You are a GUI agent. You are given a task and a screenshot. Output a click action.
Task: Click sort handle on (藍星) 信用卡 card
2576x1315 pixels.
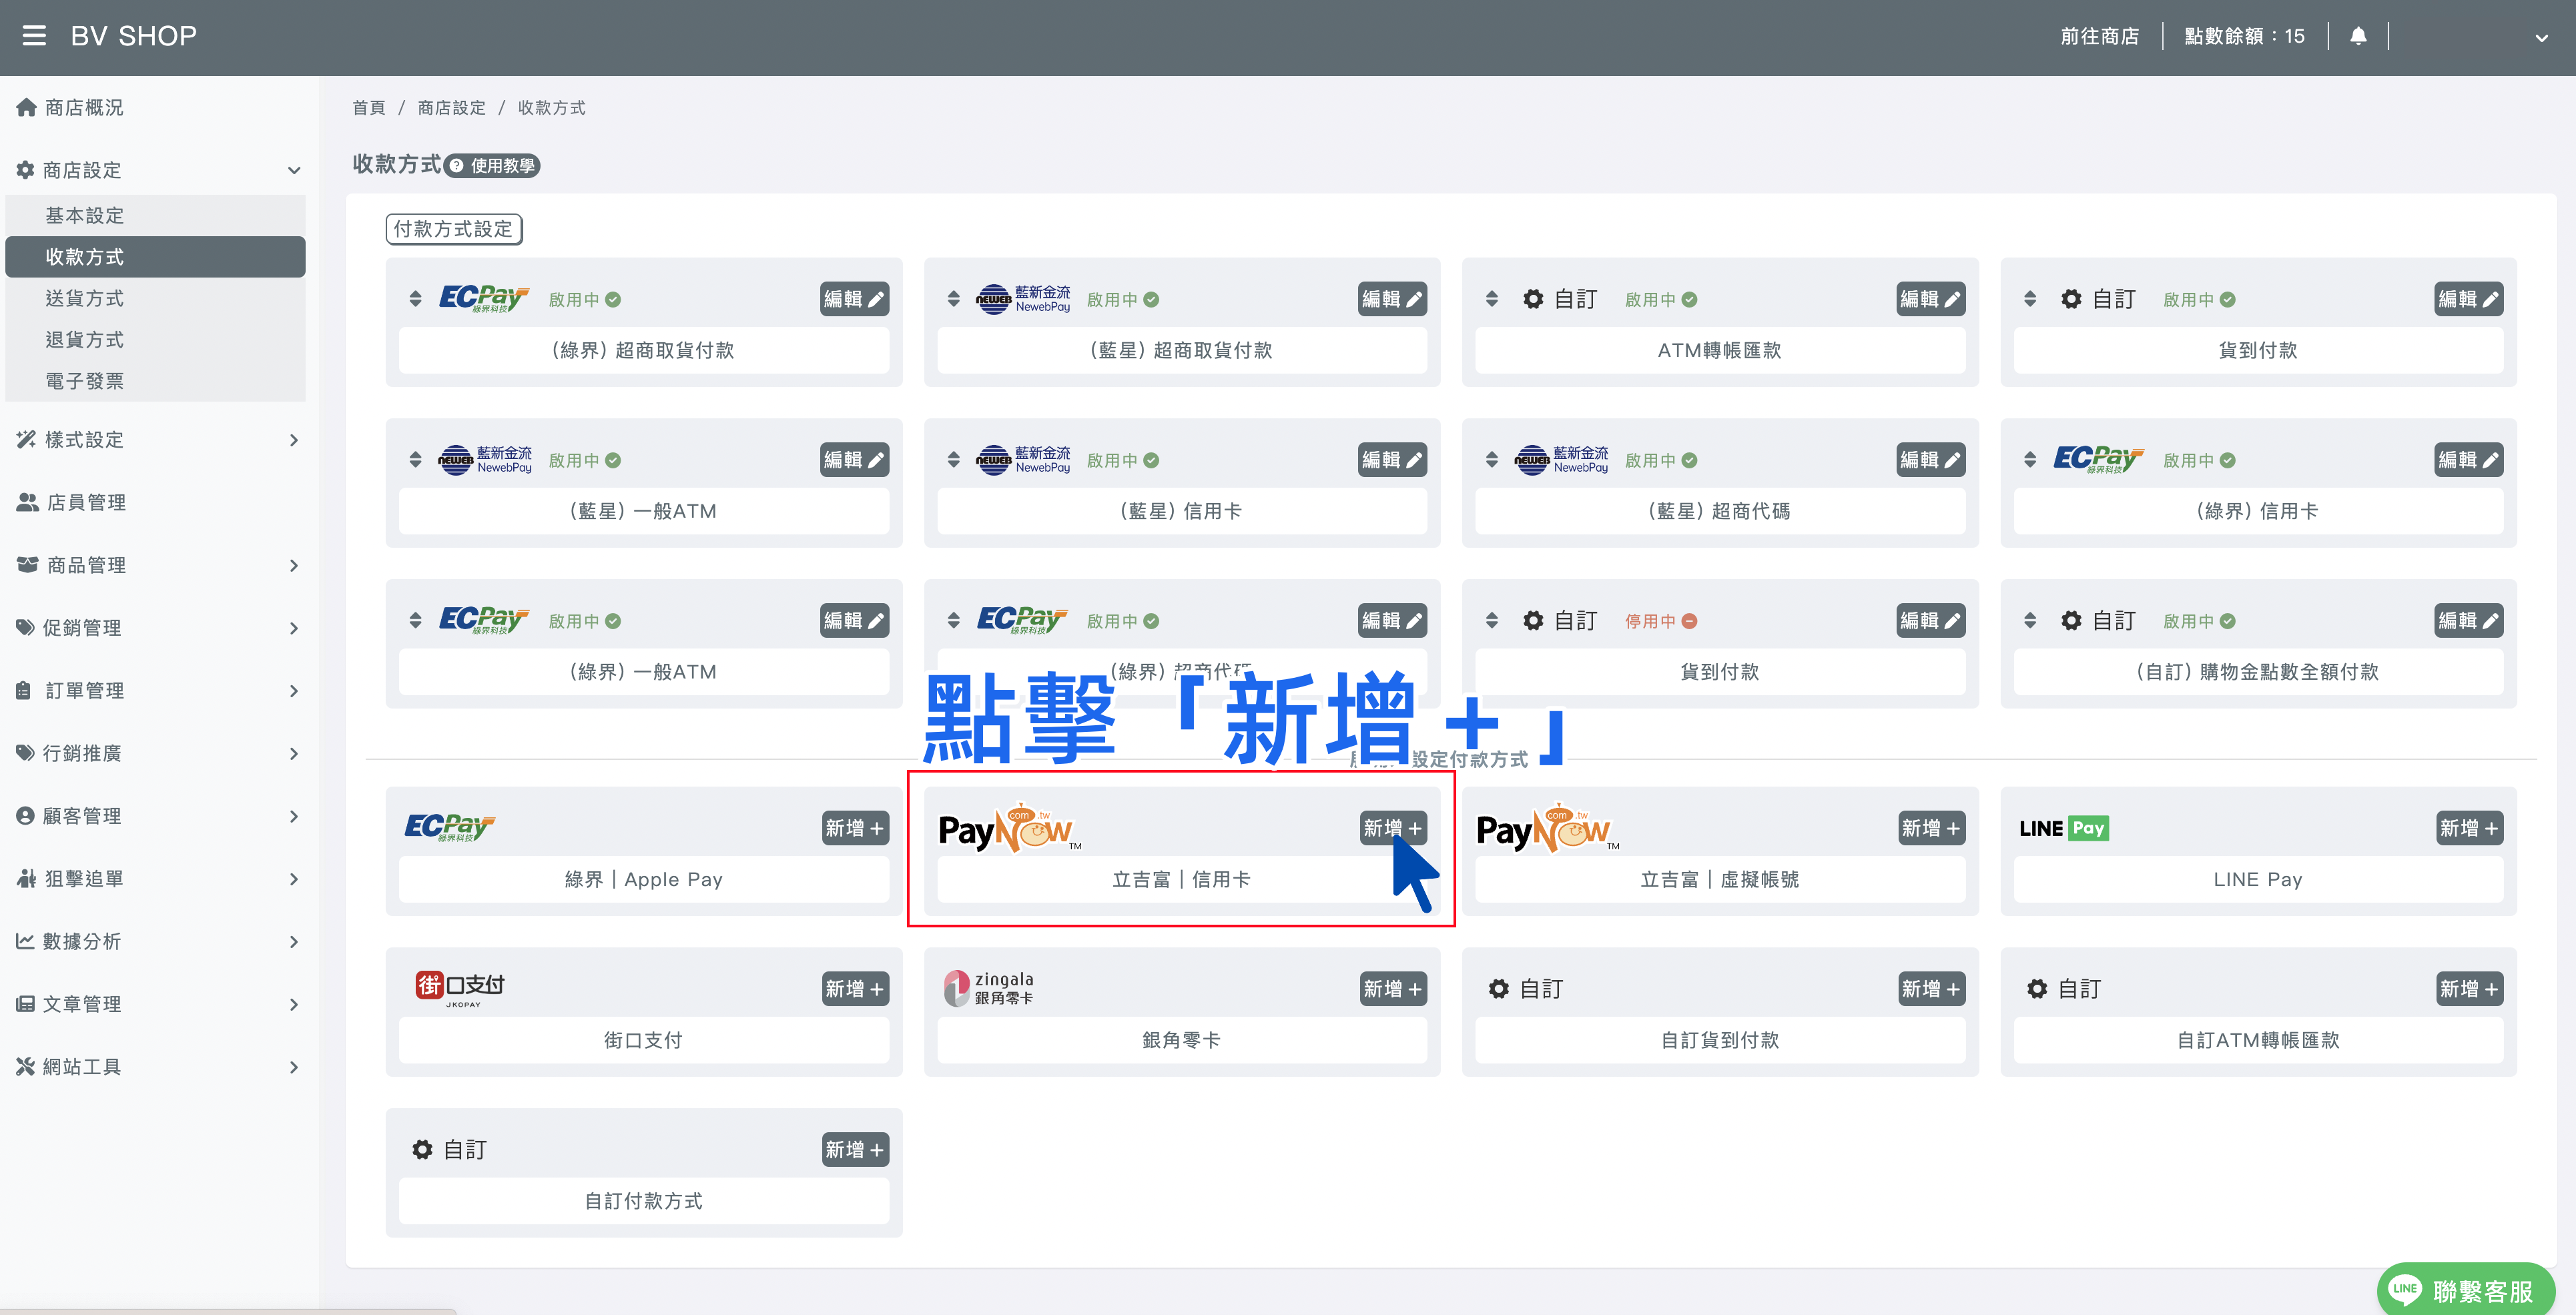953,459
